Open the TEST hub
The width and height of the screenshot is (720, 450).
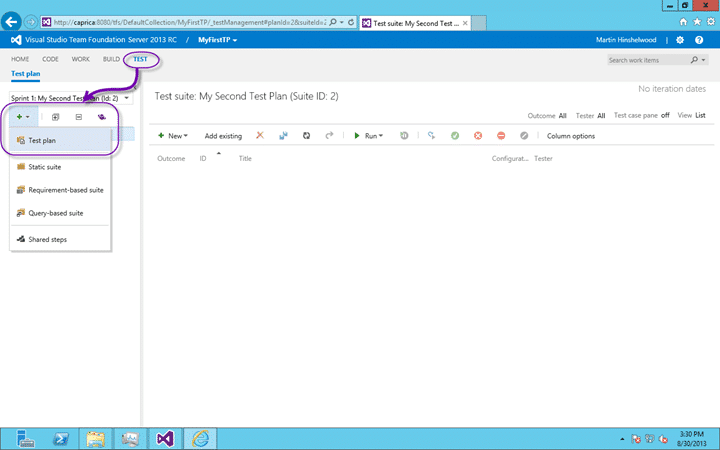[140, 59]
